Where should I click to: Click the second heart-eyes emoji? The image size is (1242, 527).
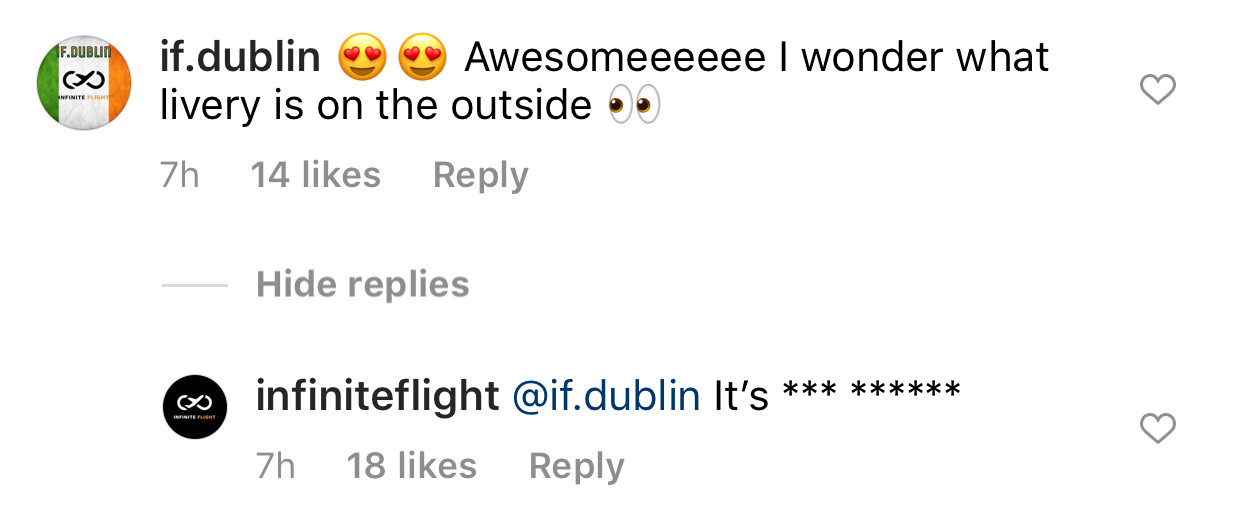coord(421,59)
